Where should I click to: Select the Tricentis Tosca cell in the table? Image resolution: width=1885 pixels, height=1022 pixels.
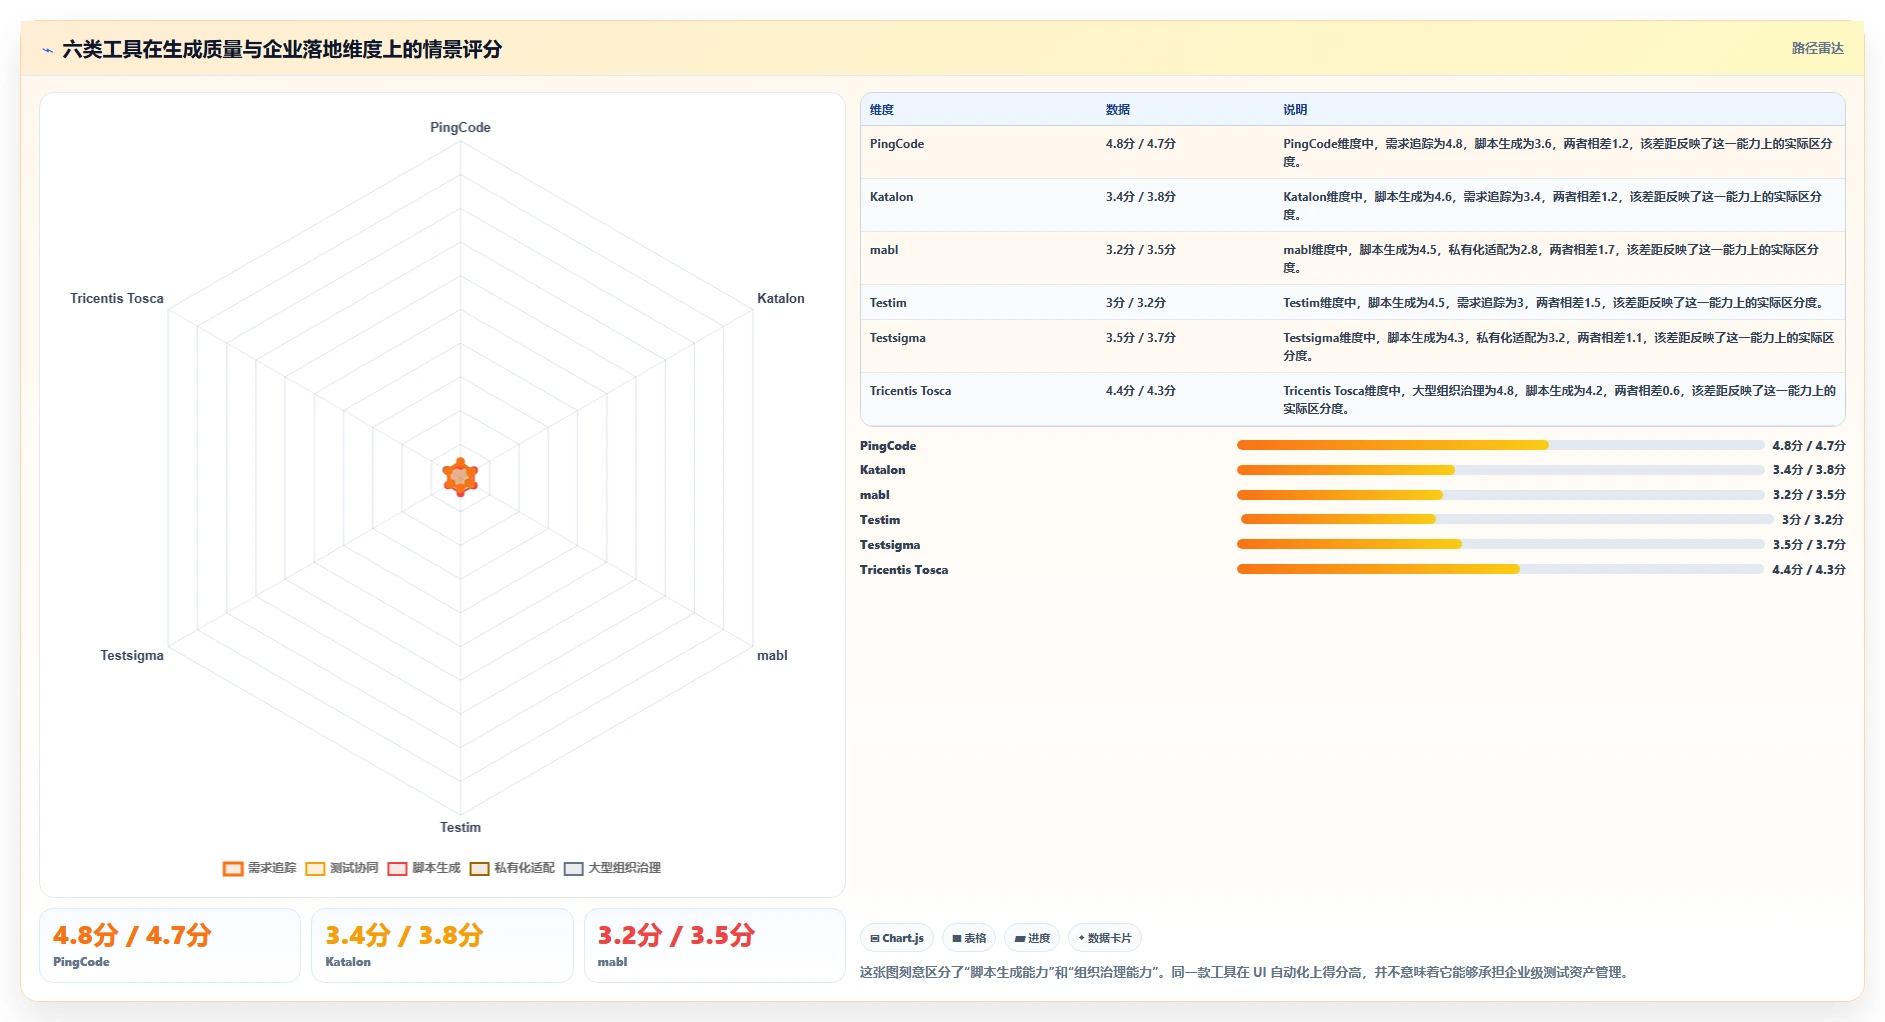click(910, 391)
